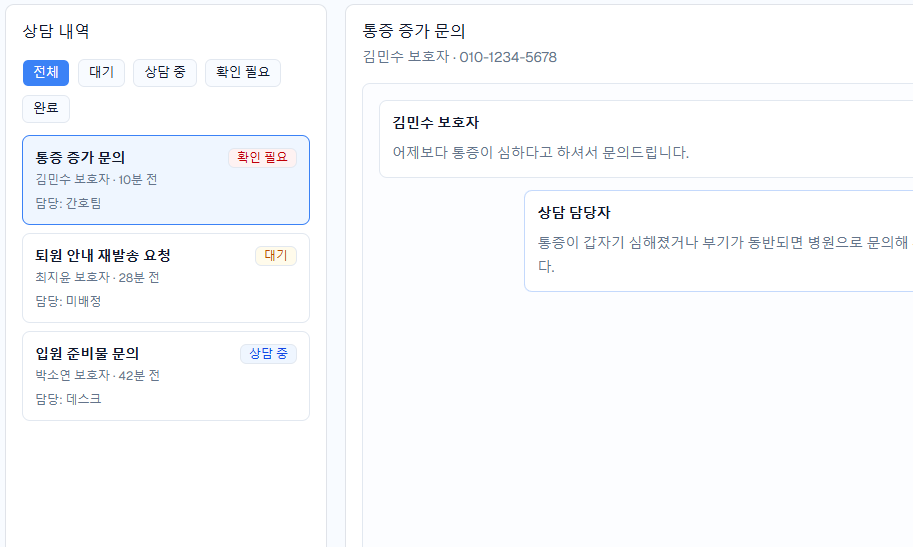Click 담당: 미배정 text
Screen dimensions: 913x547
click(x=68, y=301)
